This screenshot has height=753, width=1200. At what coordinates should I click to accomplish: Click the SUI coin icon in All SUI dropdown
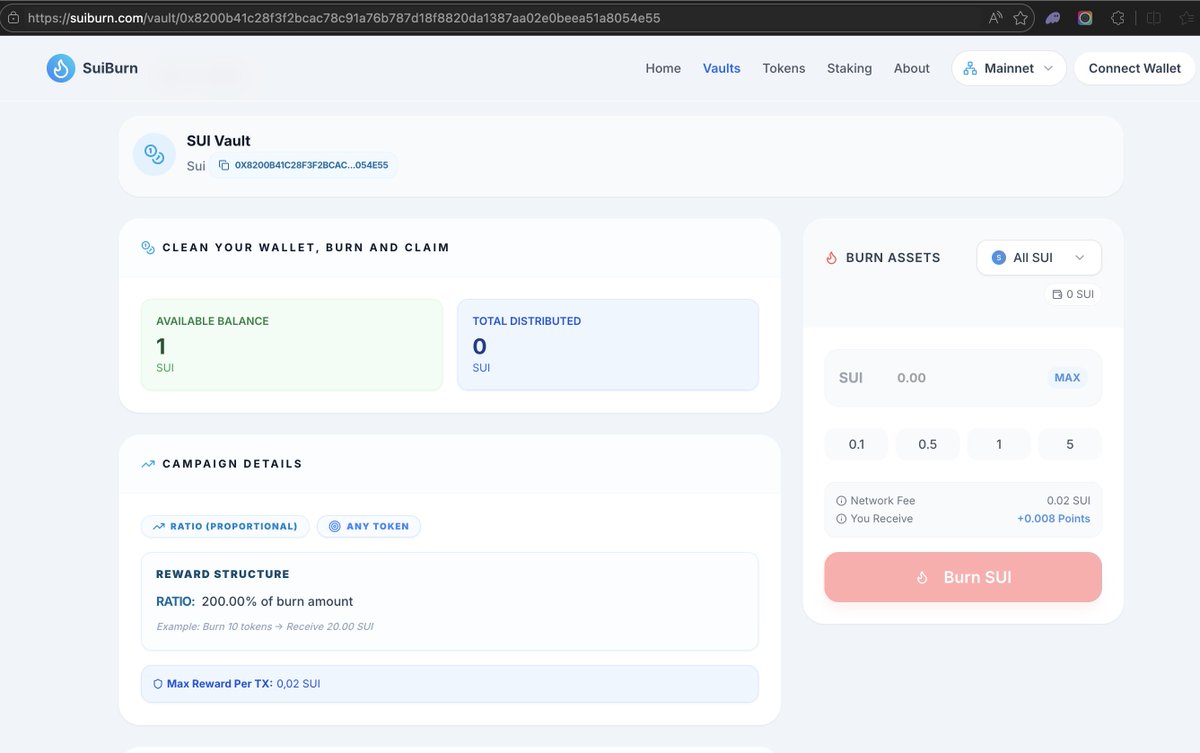pyautogui.click(x=998, y=257)
